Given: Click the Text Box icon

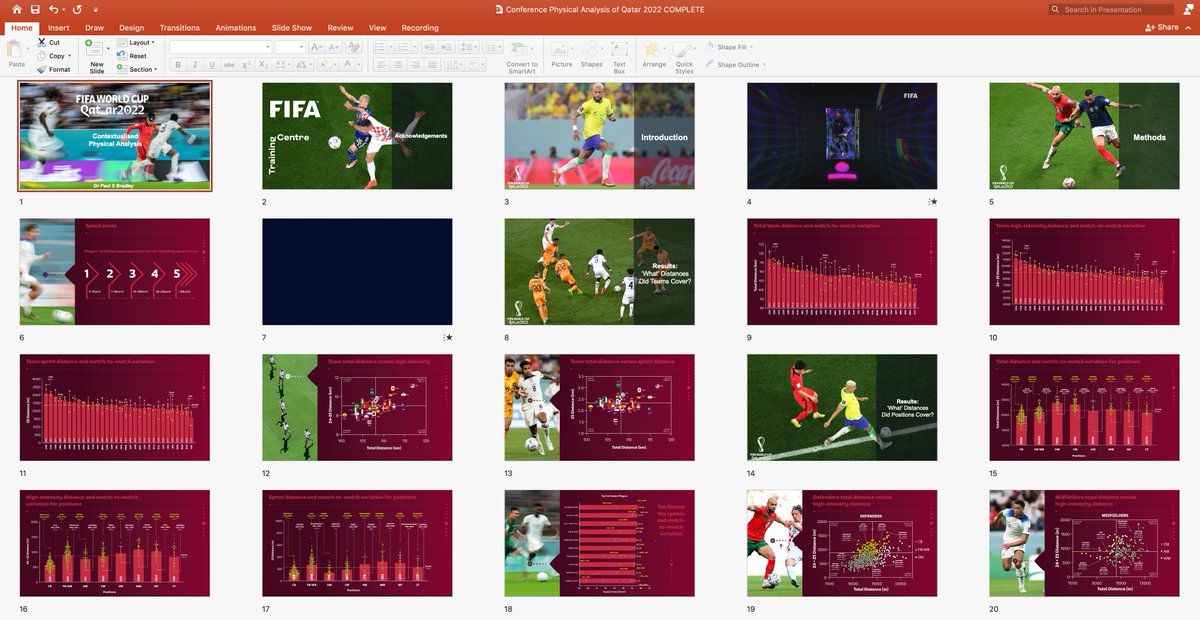Looking at the screenshot, I should coord(619,48).
